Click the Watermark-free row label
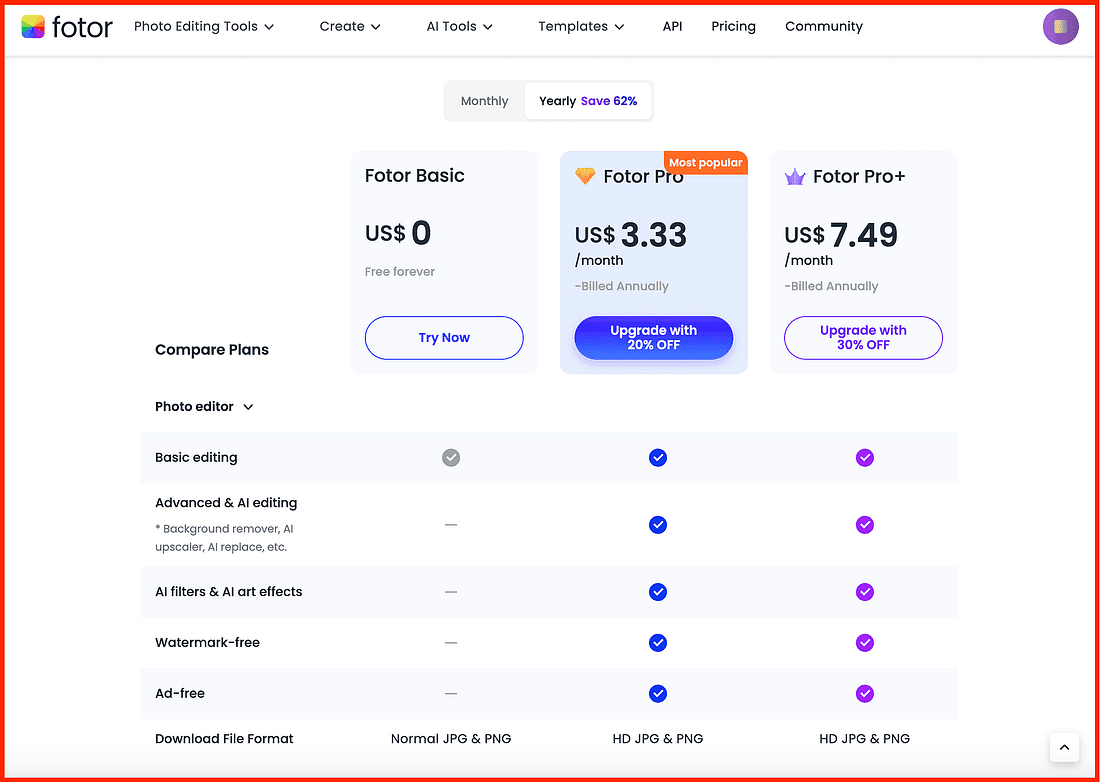The height and width of the screenshot is (782, 1100). [208, 642]
